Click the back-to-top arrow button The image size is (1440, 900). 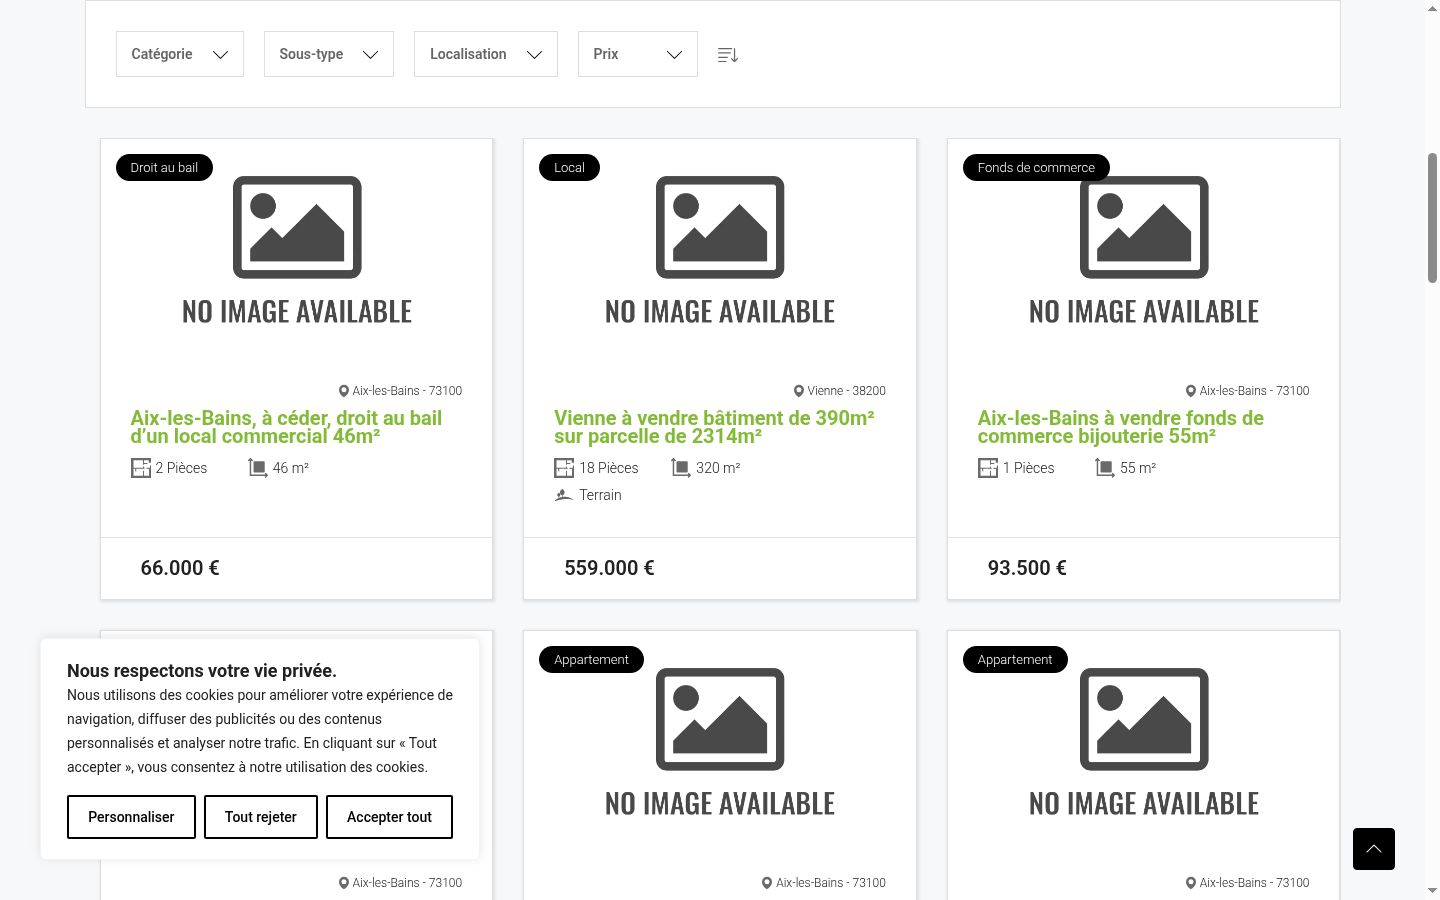[x=1373, y=849]
